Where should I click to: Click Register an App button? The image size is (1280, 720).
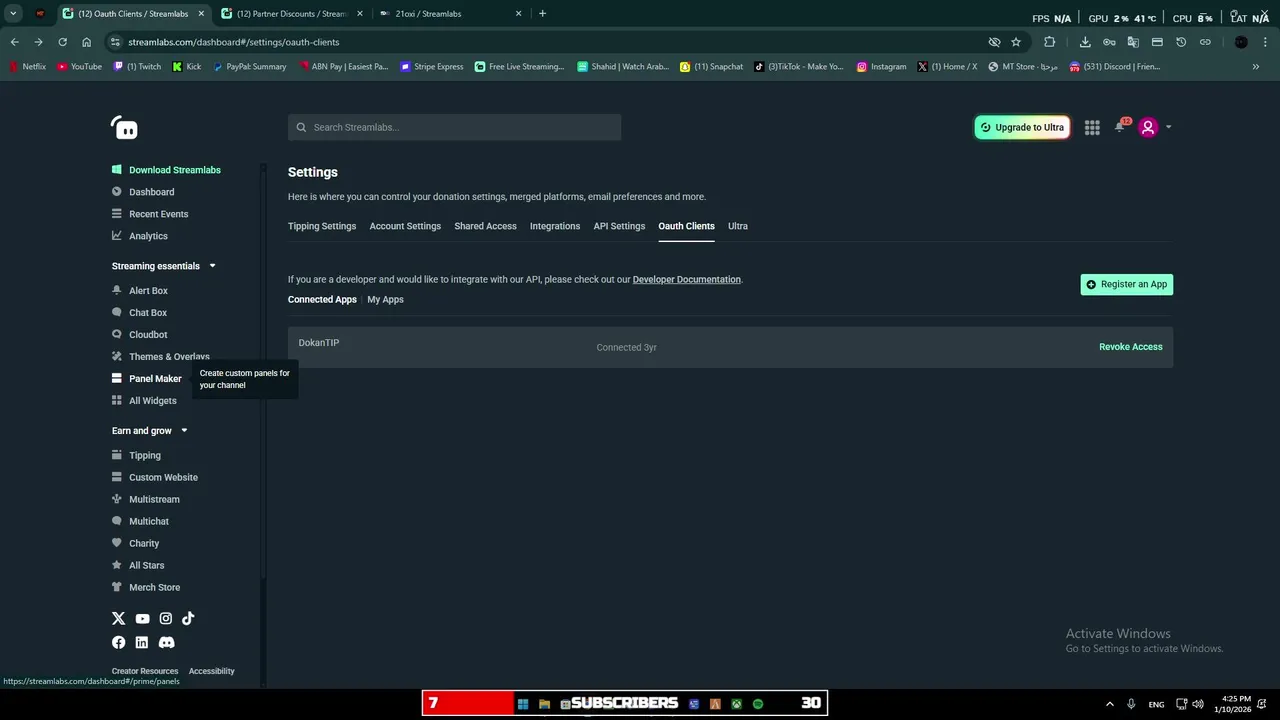click(x=1127, y=284)
